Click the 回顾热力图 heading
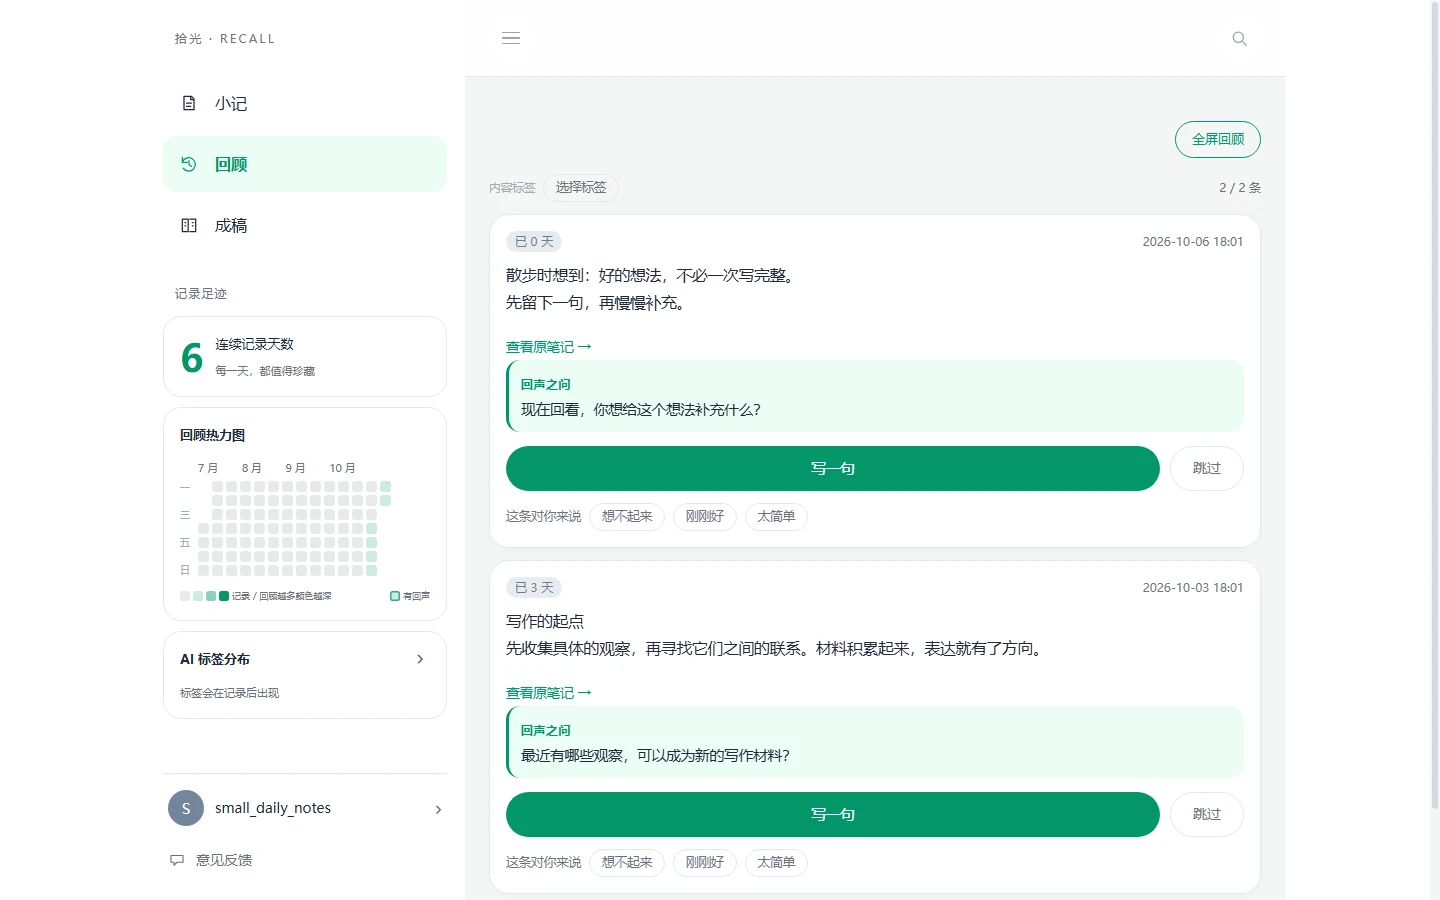 (212, 435)
